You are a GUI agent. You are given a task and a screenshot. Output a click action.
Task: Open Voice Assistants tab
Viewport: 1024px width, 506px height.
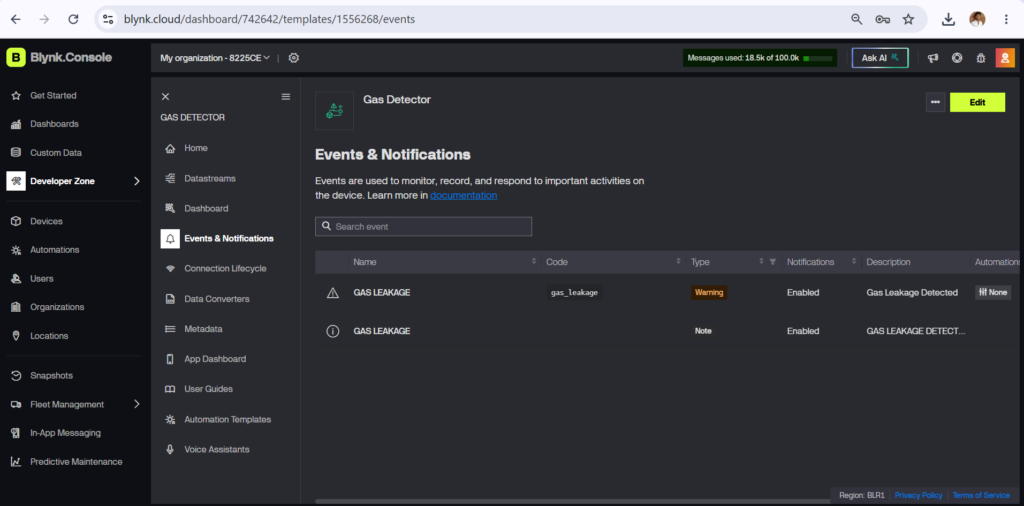point(217,449)
